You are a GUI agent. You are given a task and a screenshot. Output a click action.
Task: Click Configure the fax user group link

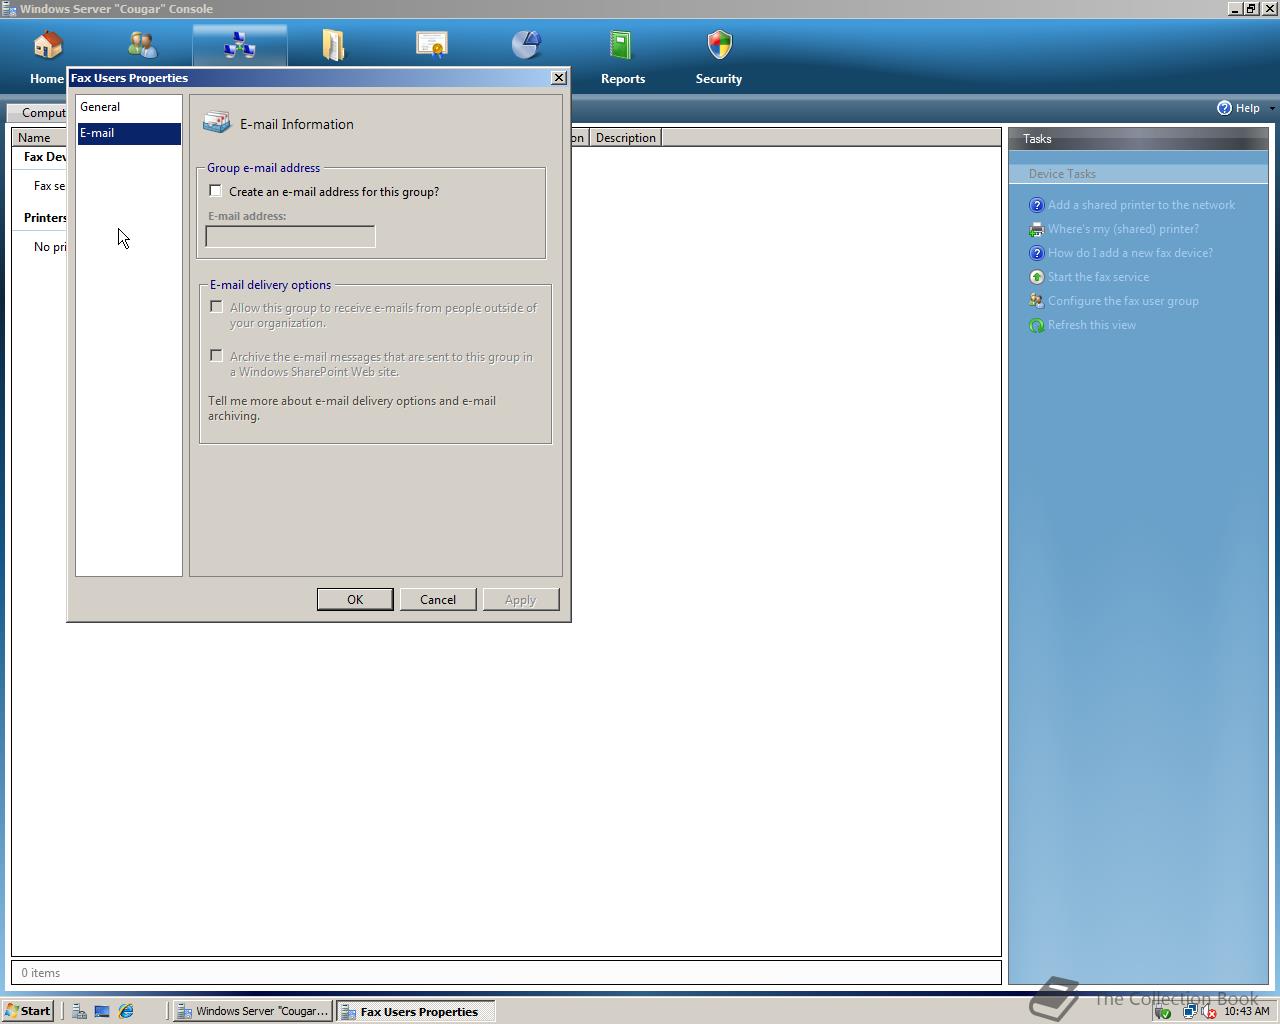[1123, 301]
